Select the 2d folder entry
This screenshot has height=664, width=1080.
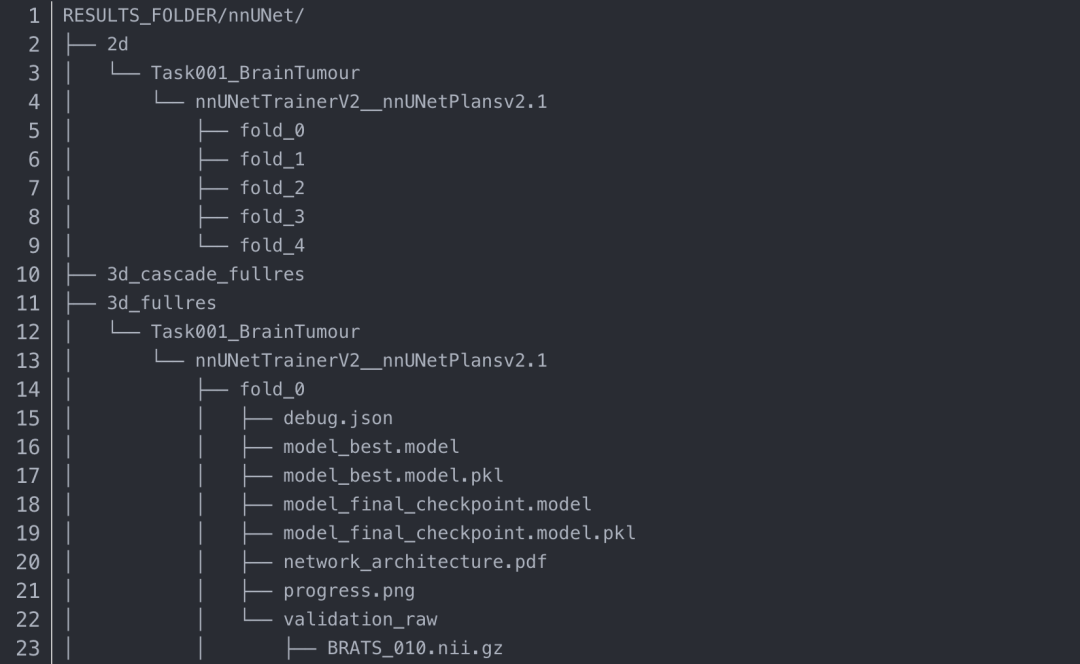[117, 44]
